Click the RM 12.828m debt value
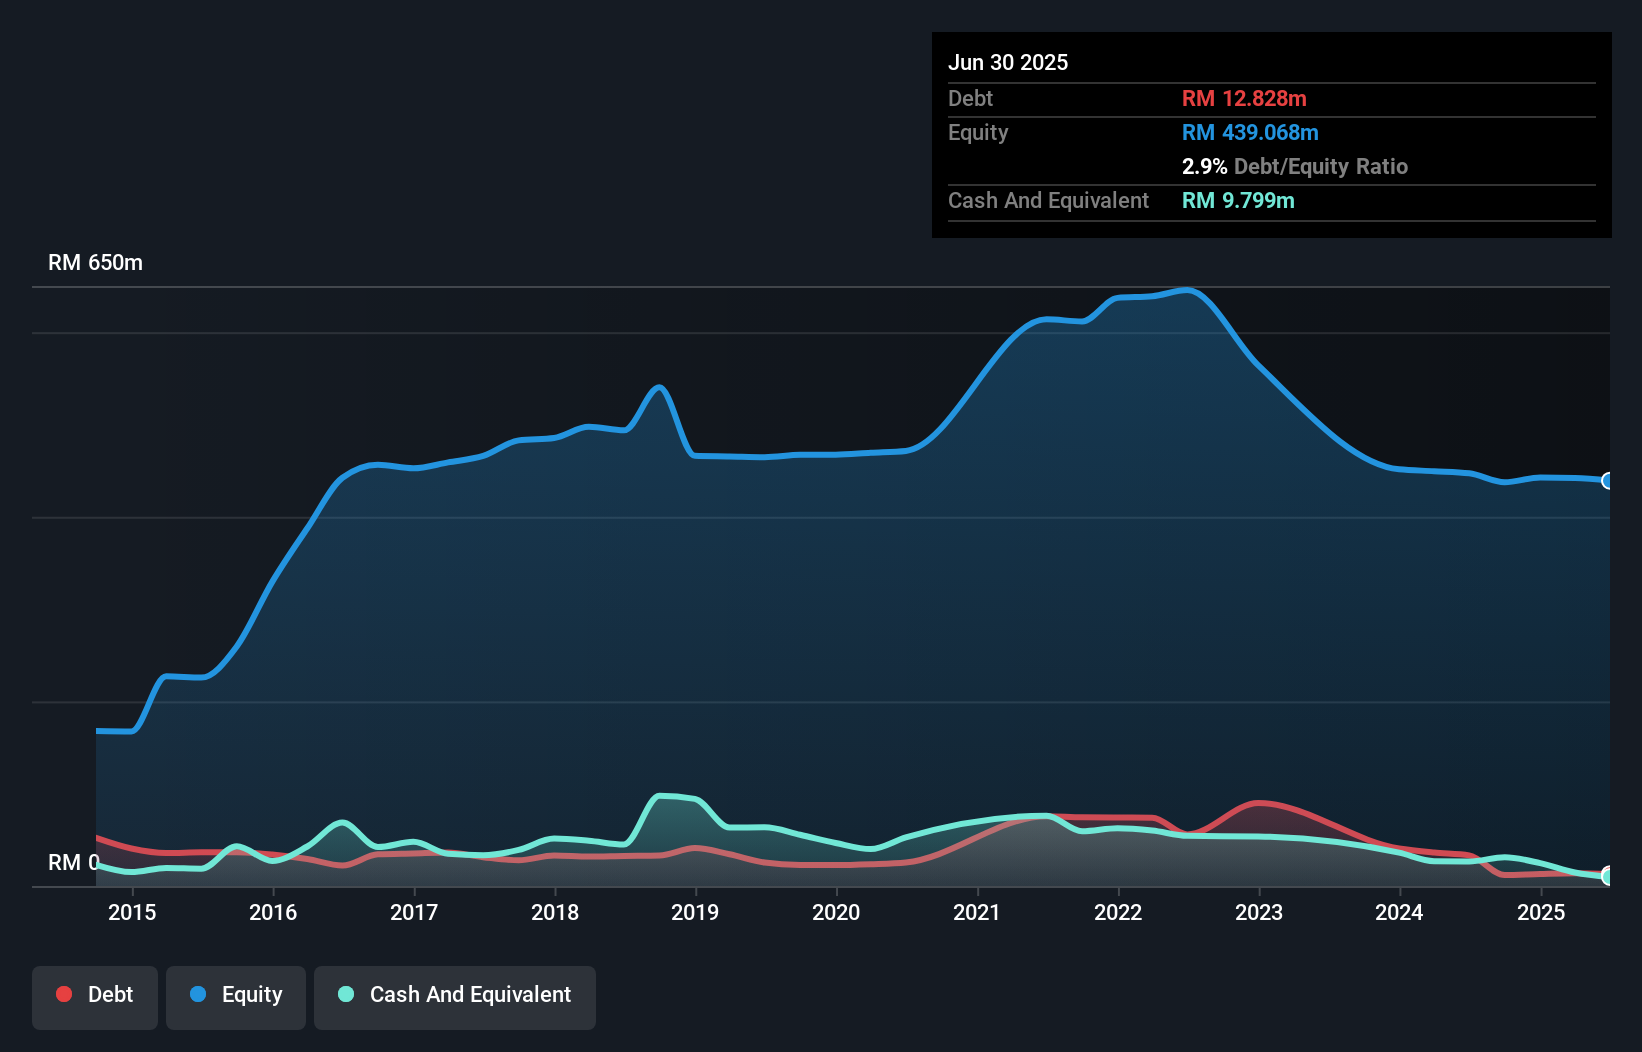Viewport: 1642px width, 1052px height. (1244, 99)
